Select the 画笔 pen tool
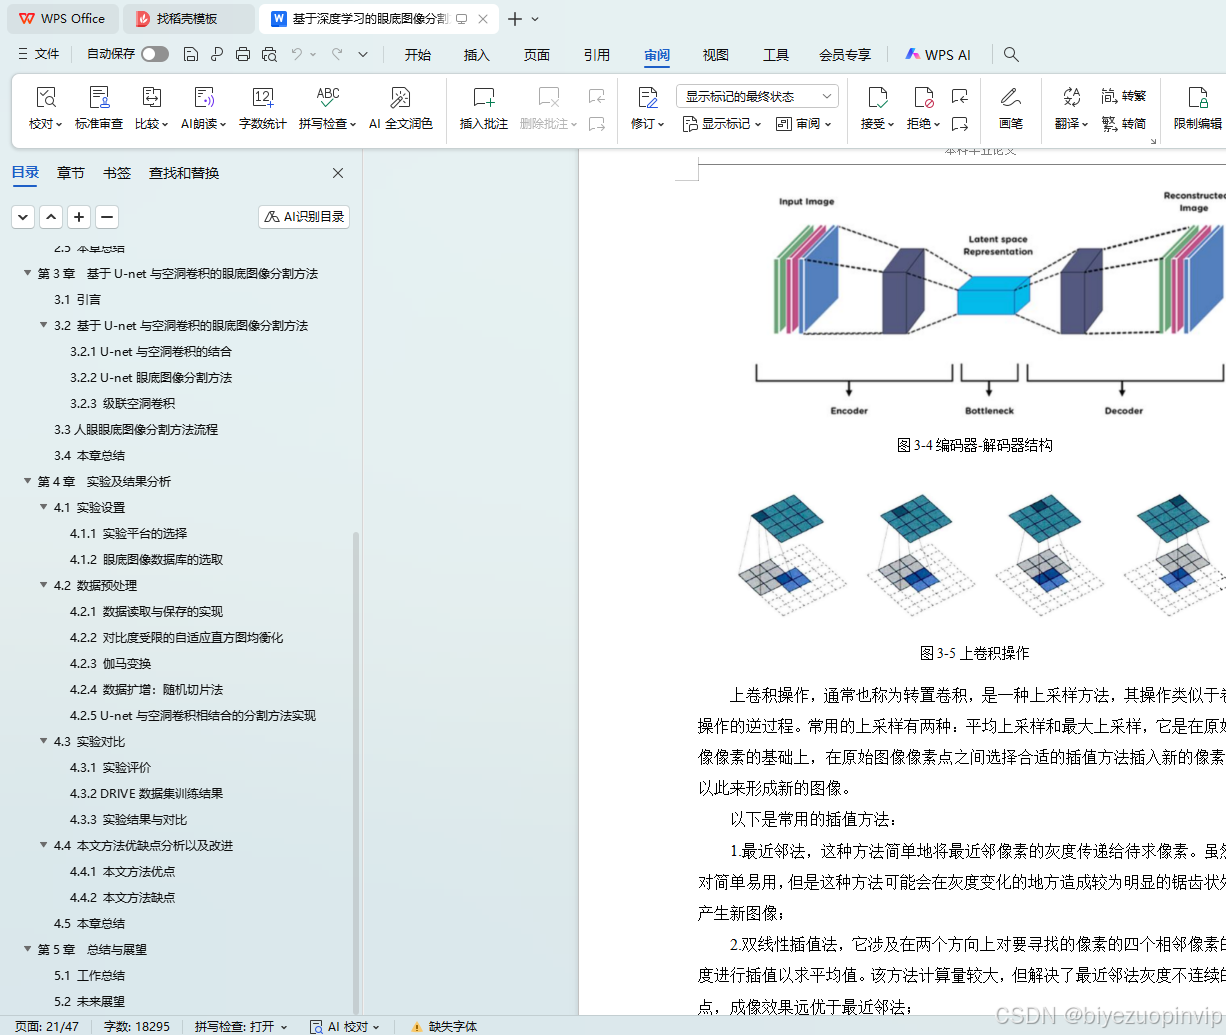Image resolution: width=1226 pixels, height=1035 pixels. pyautogui.click(x=1011, y=108)
